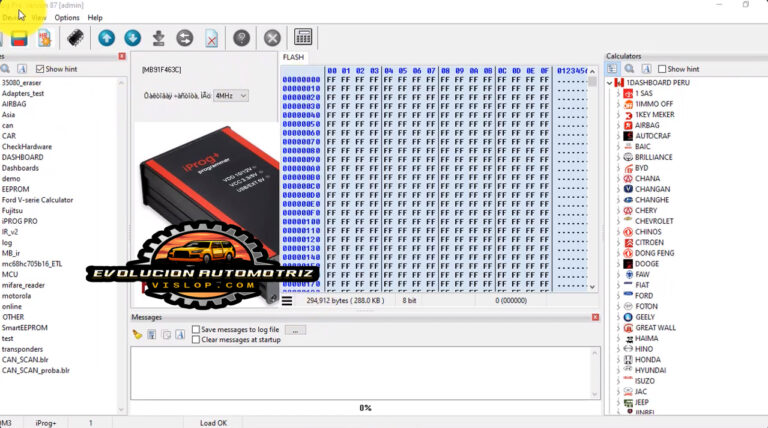Click the broom clear messages icon
This screenshot has width=768, height=428.
point(138,334)
